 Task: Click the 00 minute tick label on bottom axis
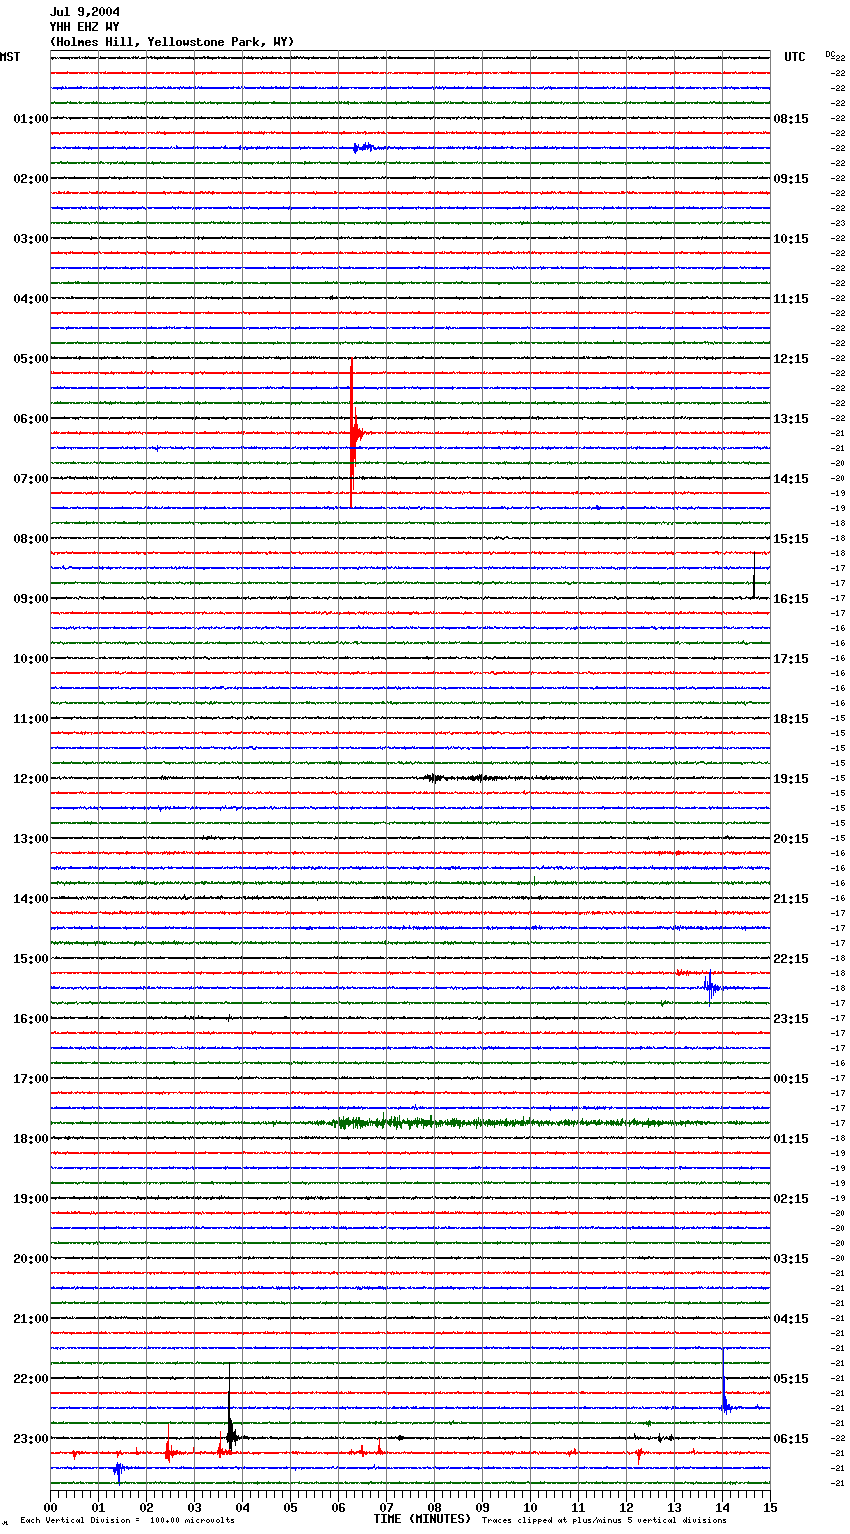pos(50,1507)
